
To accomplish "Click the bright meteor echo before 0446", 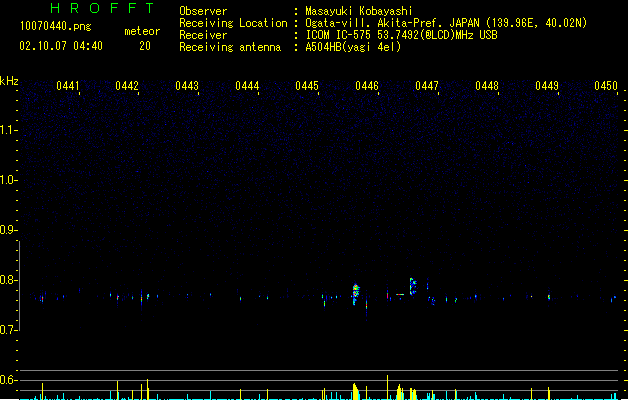I will [355, 294].
